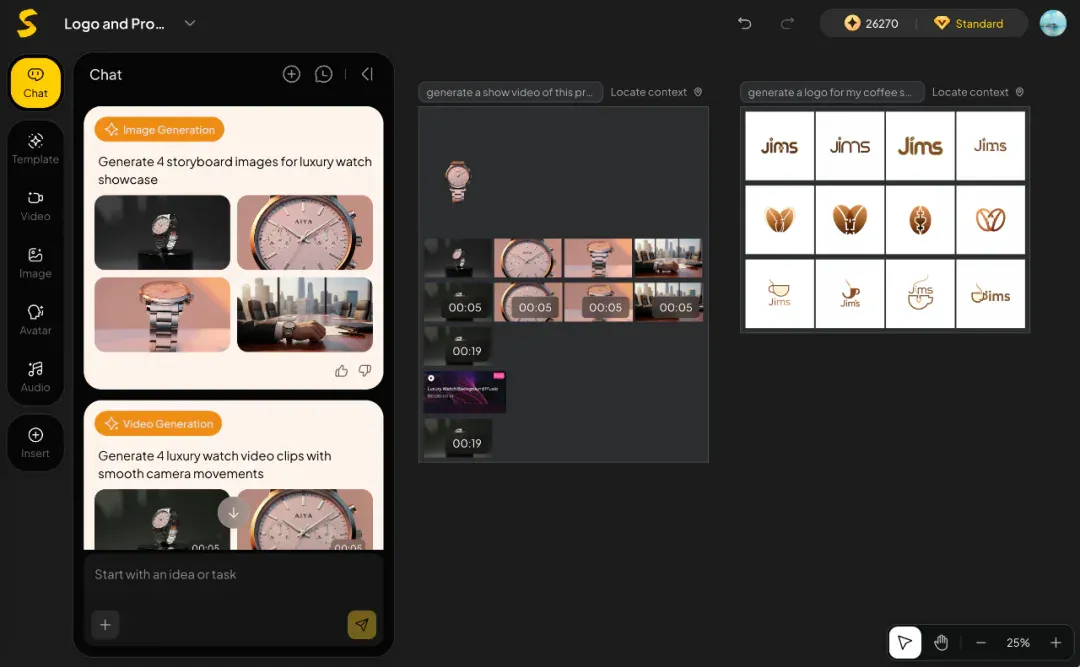This screenshot has height=667, width=1080.
Task: Click the 'generate a logo for my coffee' label
Action: [830, 92]
